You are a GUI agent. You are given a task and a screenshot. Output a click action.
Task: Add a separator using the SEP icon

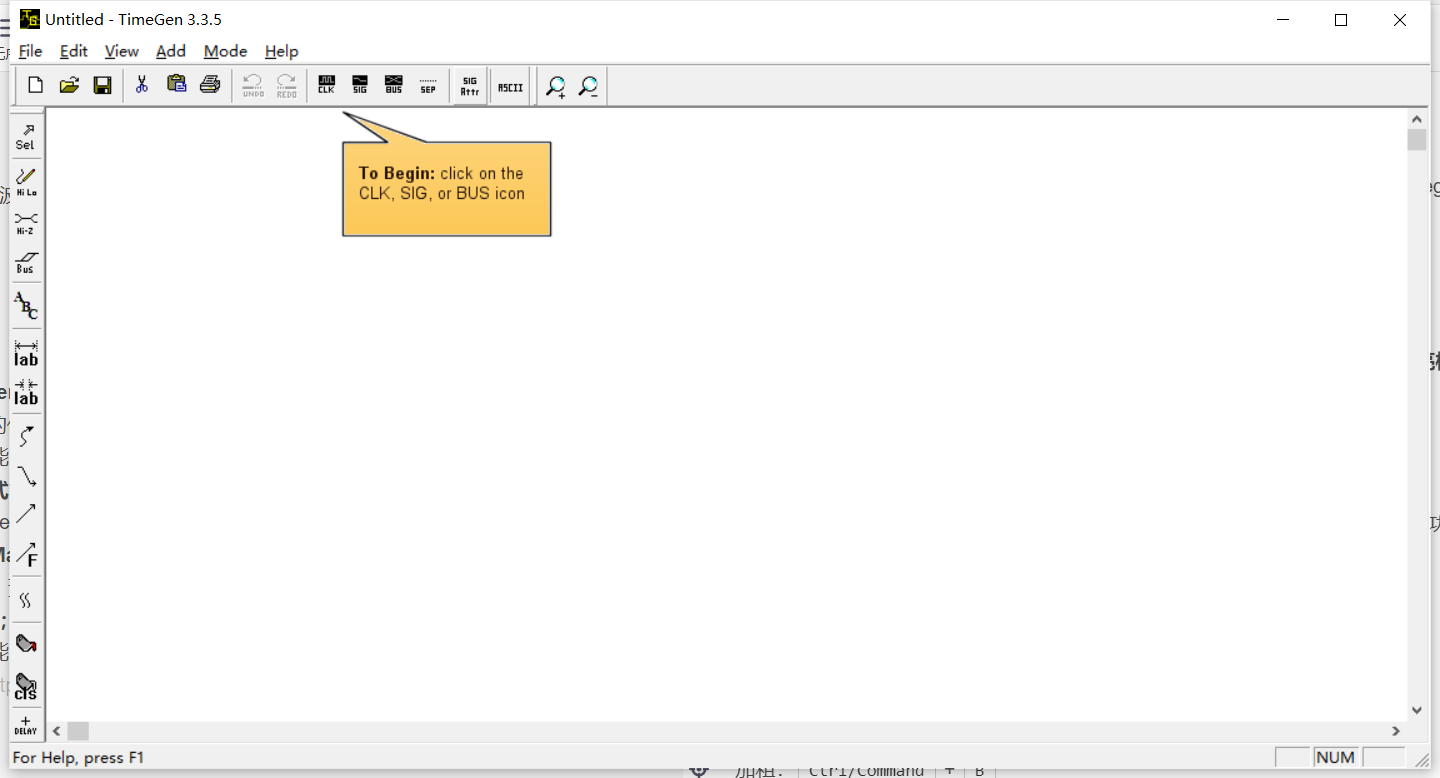(x=428, y=85)
